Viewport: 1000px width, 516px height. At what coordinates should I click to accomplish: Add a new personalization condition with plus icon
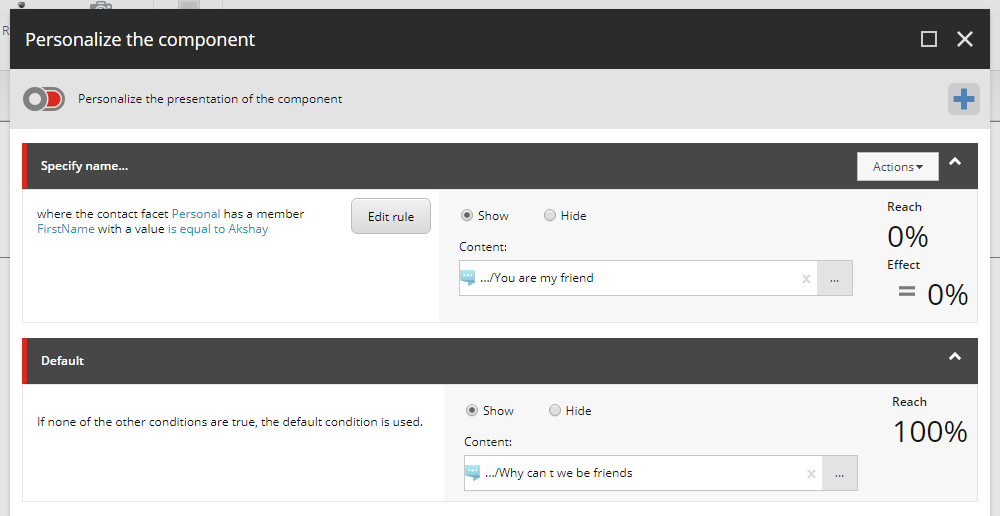[x=964, y=99]
